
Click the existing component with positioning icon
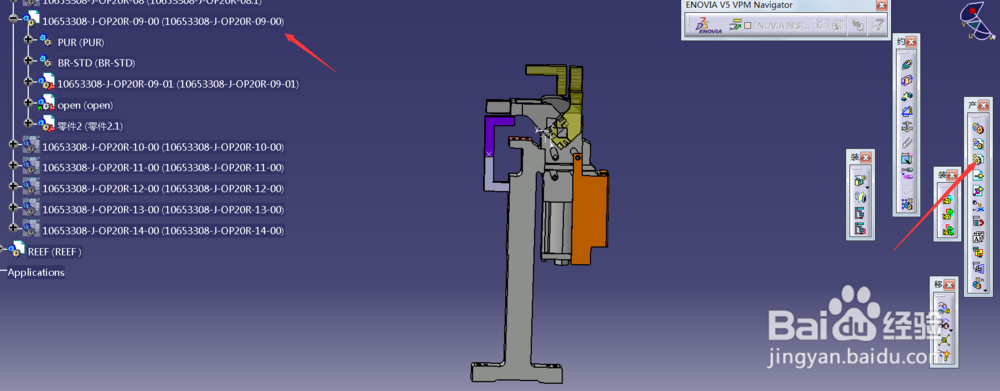click(x=978, y=191)
